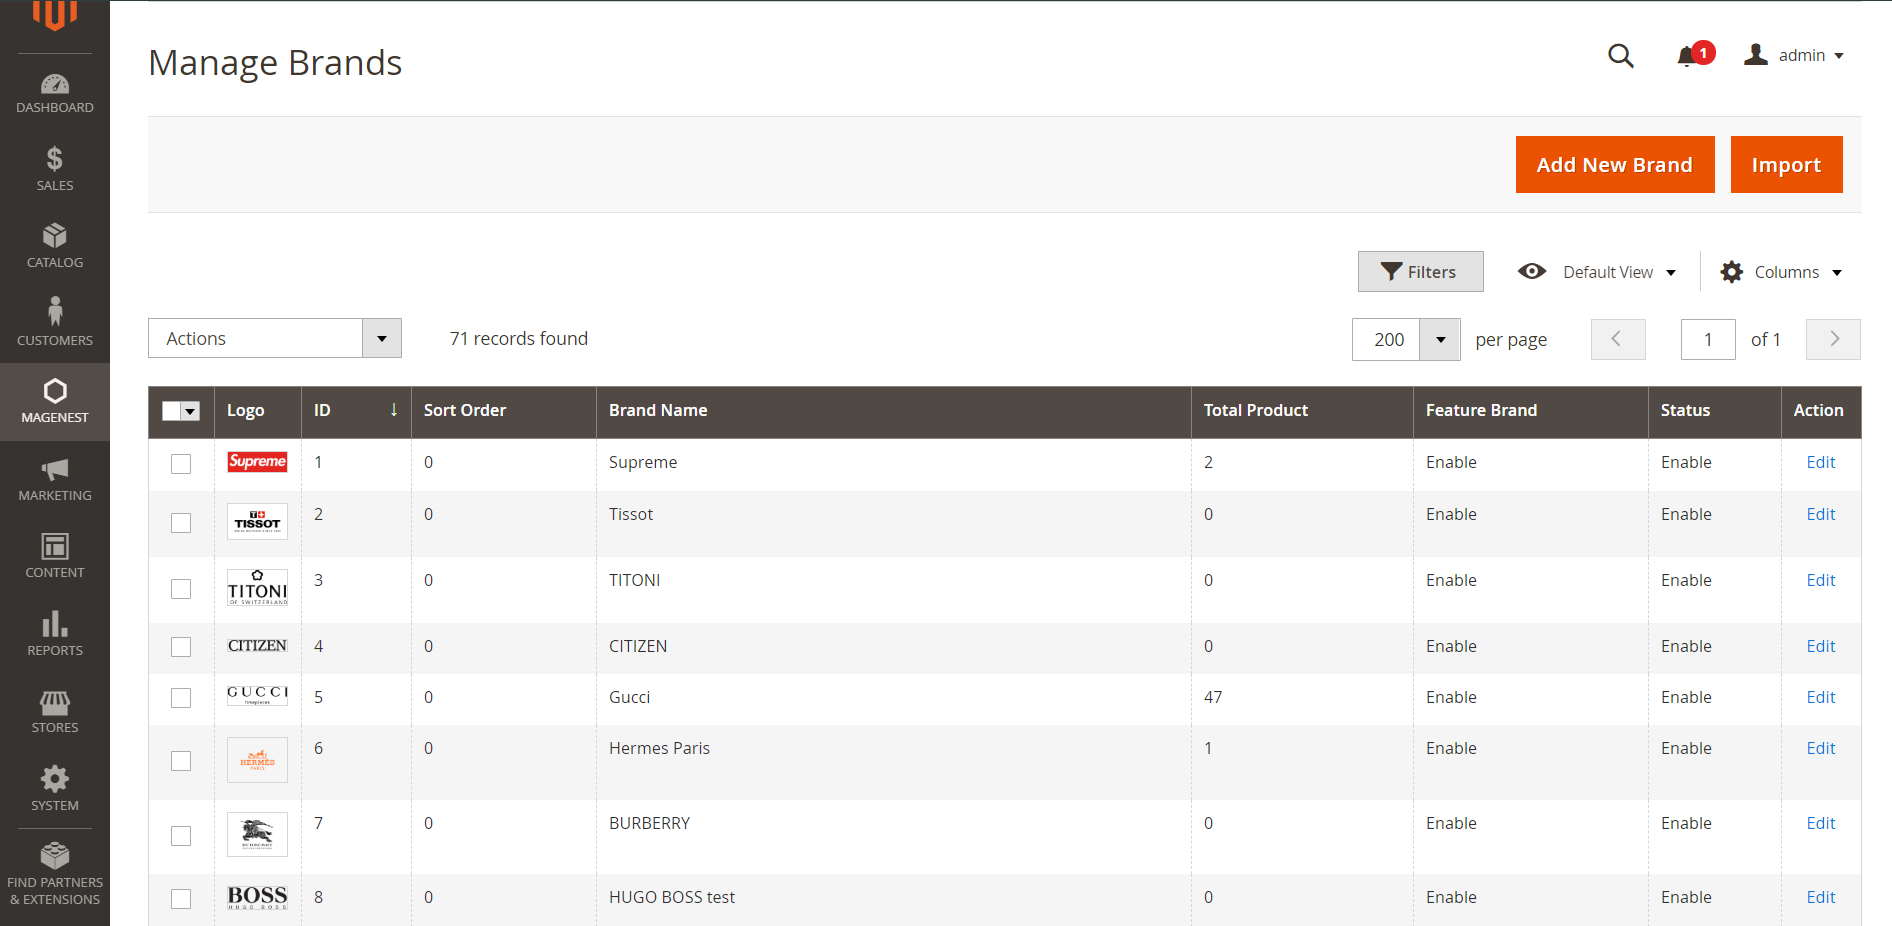Open the Reports menu

(x=55, y=634)
